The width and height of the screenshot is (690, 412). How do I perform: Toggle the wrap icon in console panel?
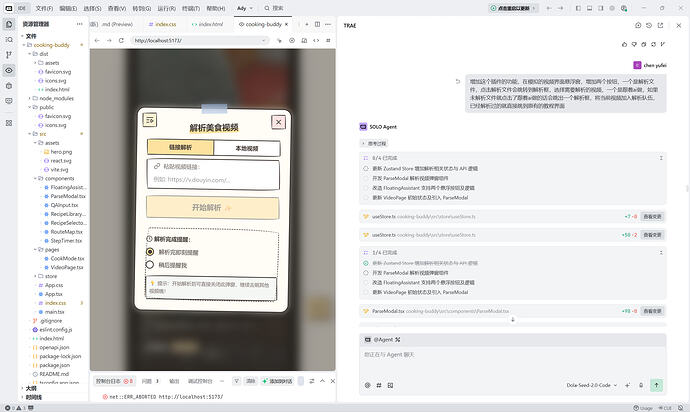pyautogui.click(x=312, y=381)
